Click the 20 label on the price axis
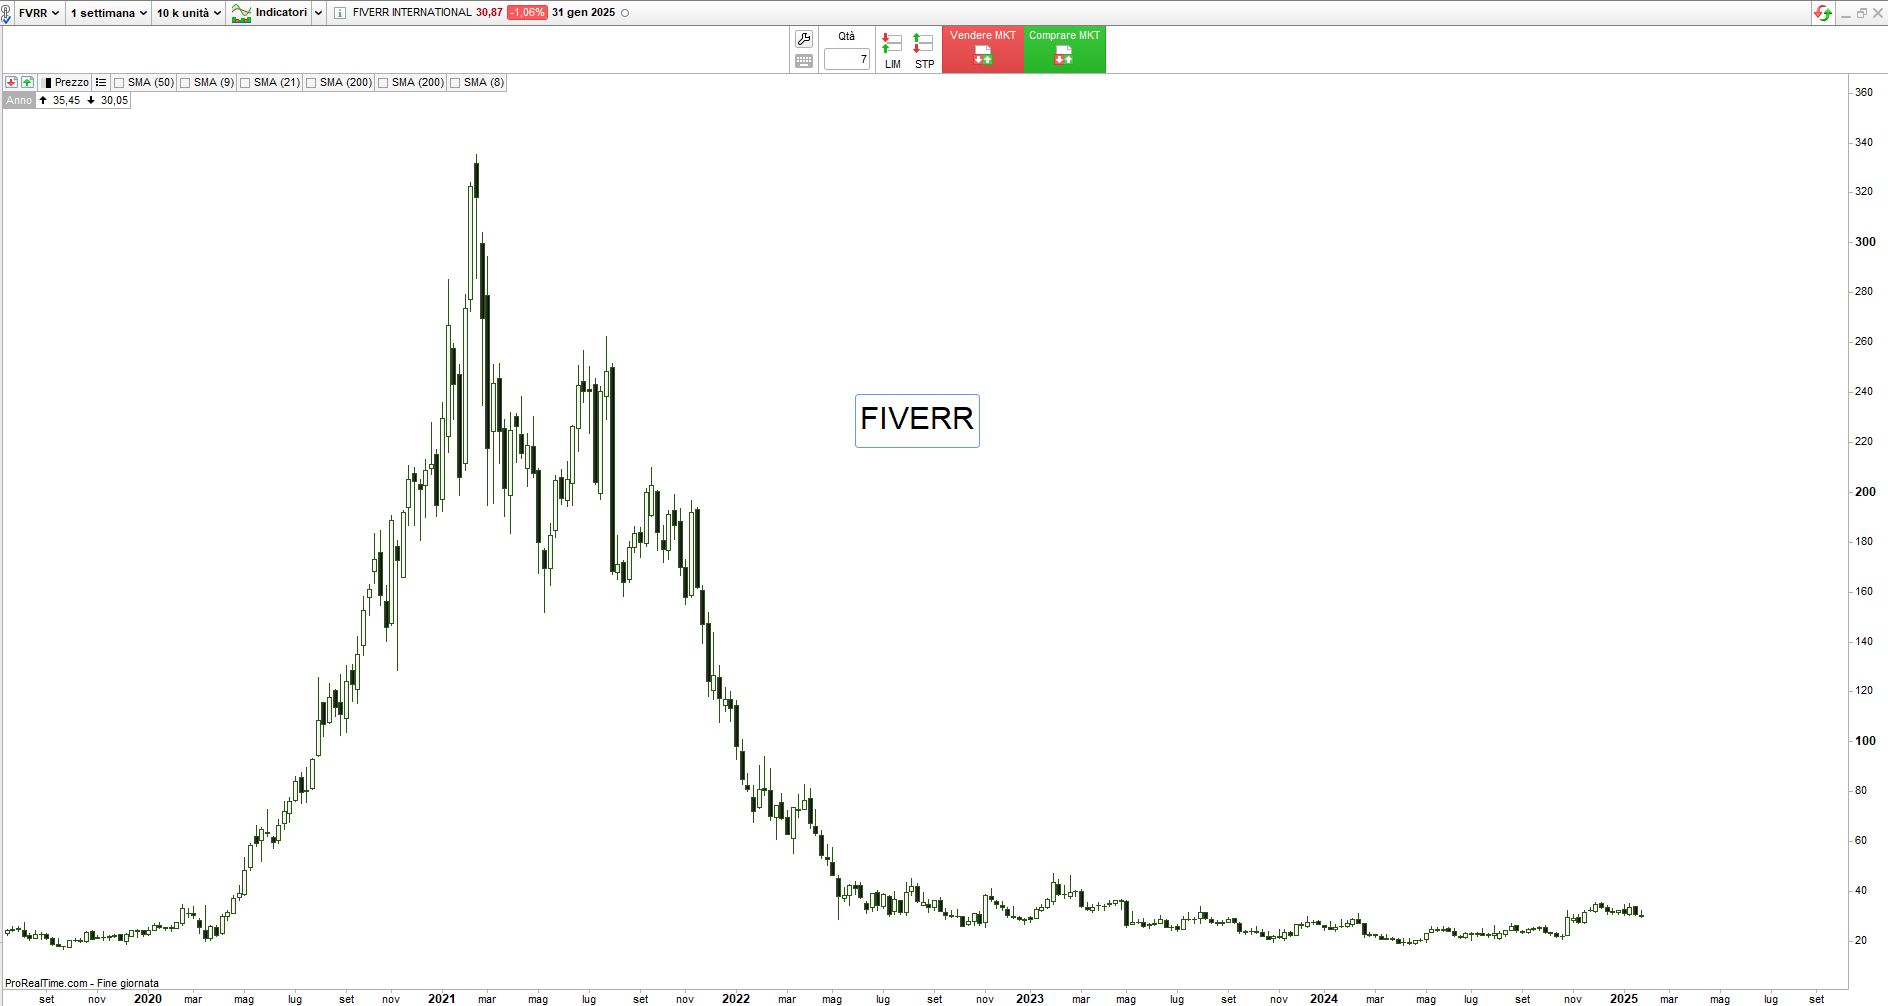This screenshot has width=1888, height=1006. [1861, 940]
